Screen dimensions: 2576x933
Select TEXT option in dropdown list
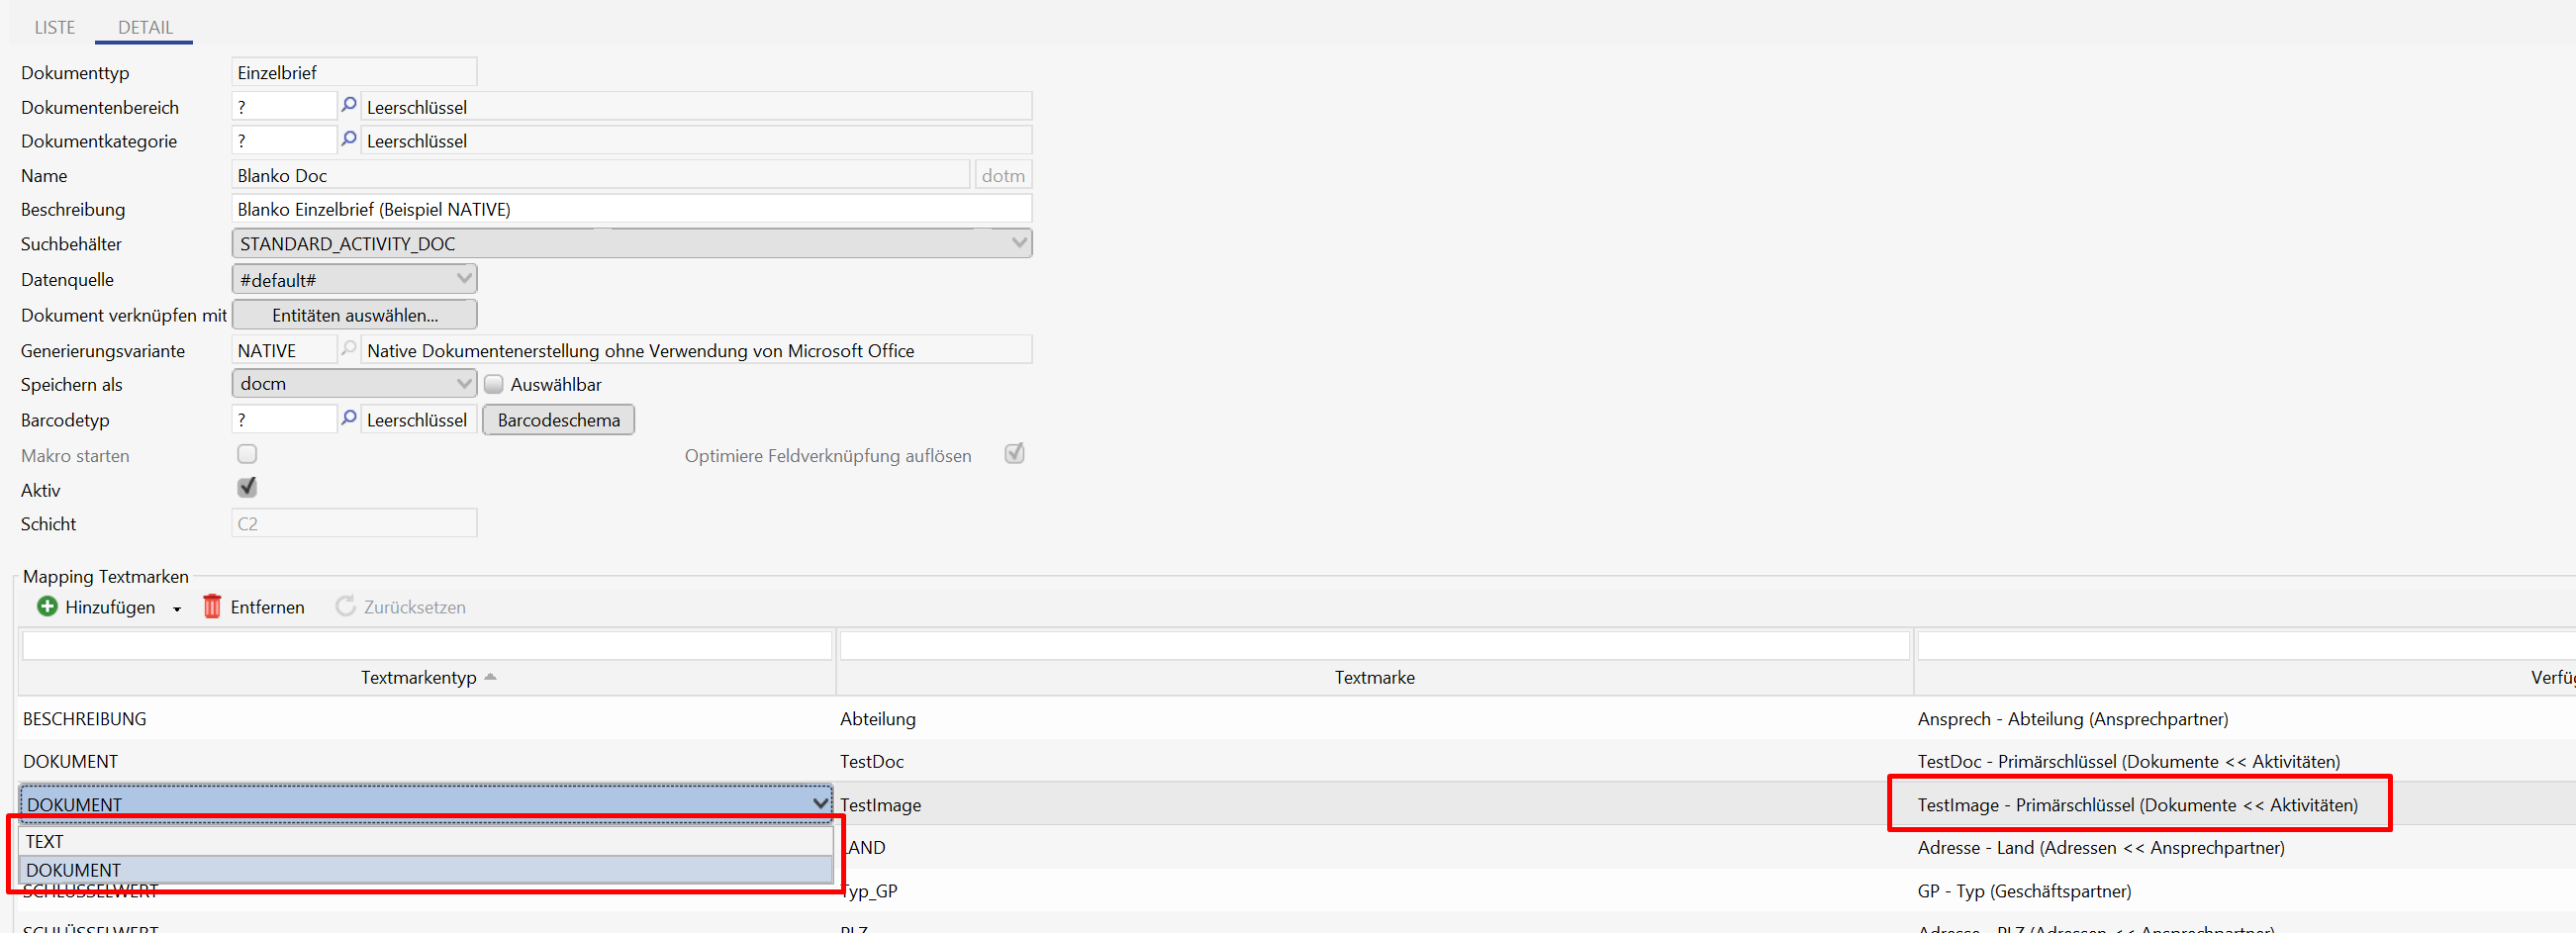pyautogui.click(x=426, y=842)
